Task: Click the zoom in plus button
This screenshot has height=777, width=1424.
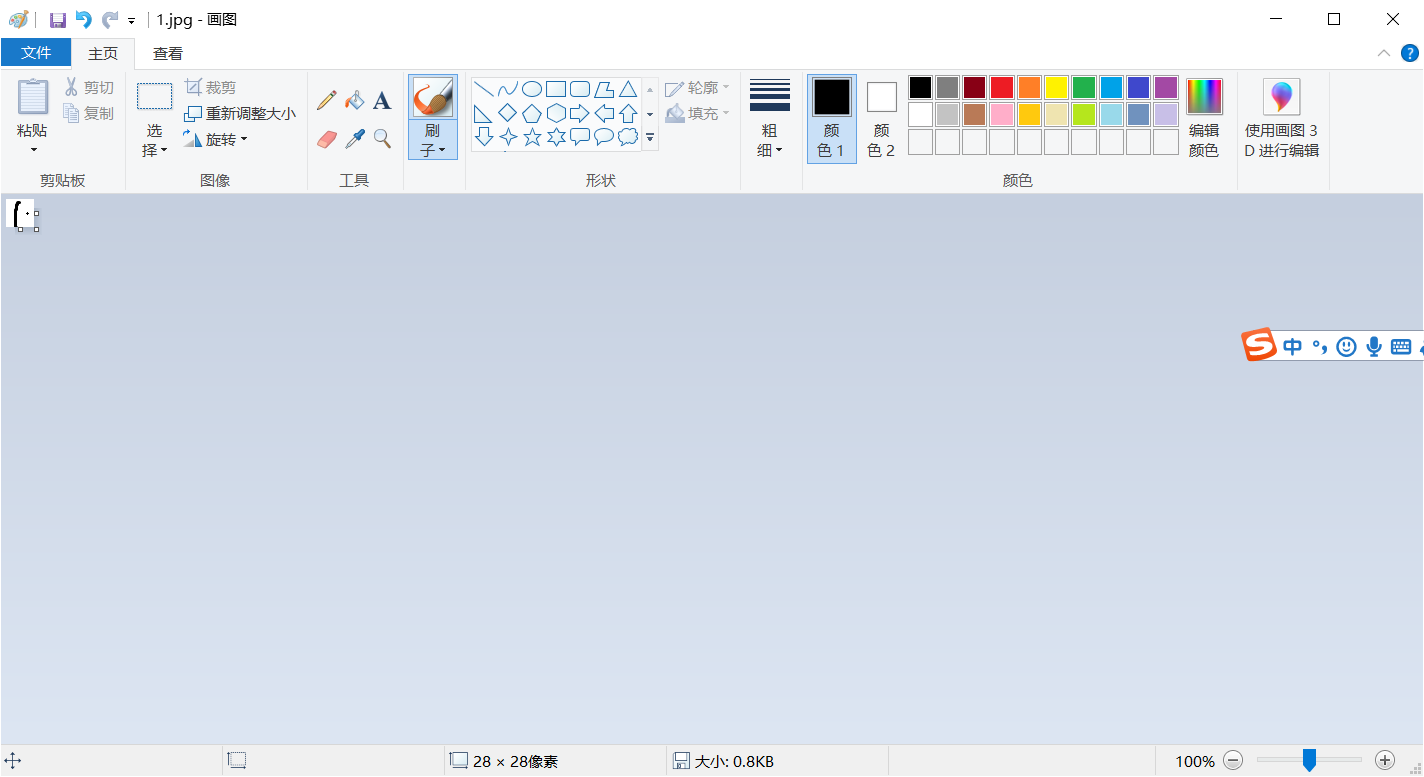Action: tap(1385, 761)
